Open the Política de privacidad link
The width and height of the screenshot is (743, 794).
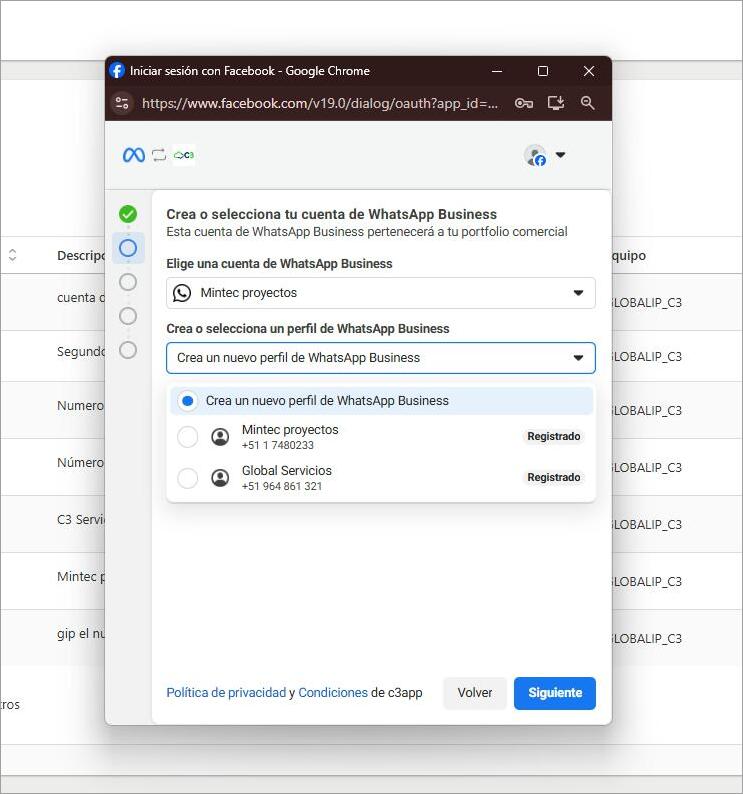(226, 693)
